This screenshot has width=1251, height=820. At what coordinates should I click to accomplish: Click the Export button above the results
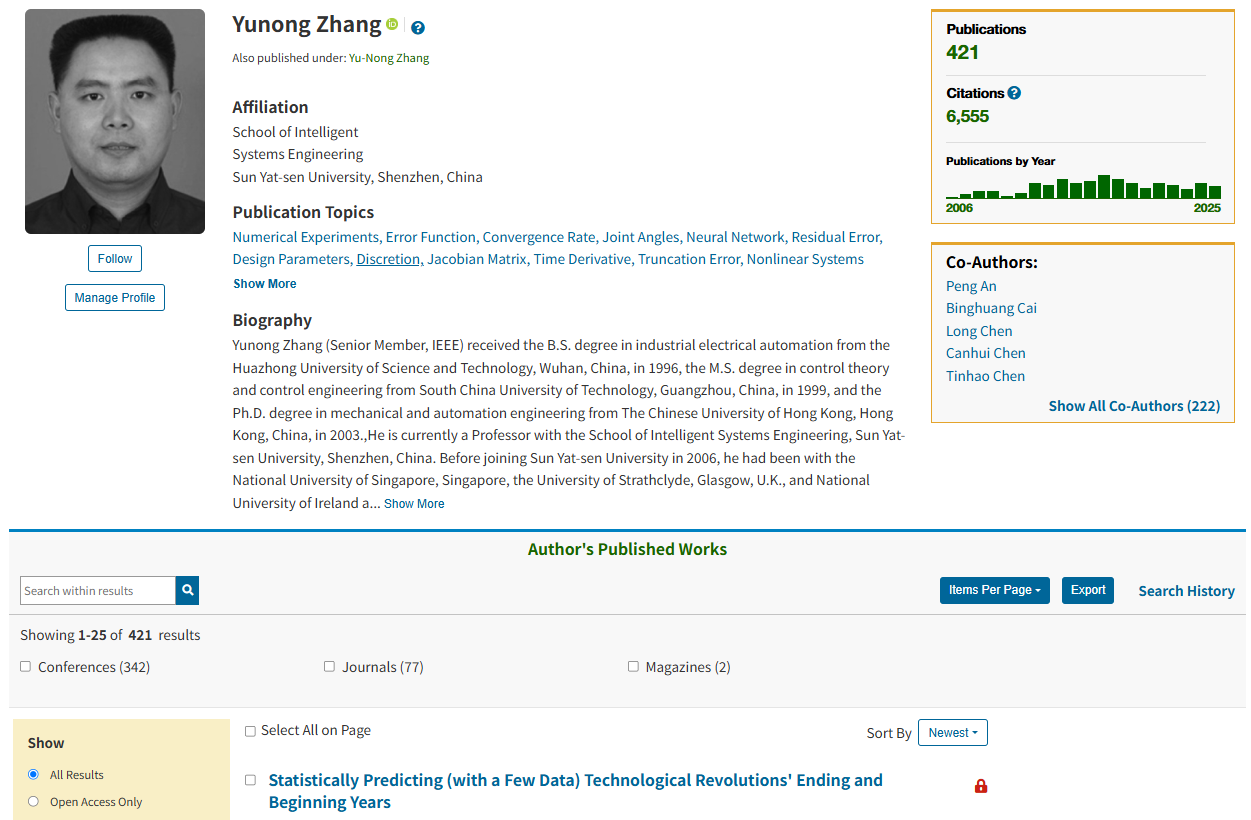pos(1087,590)
